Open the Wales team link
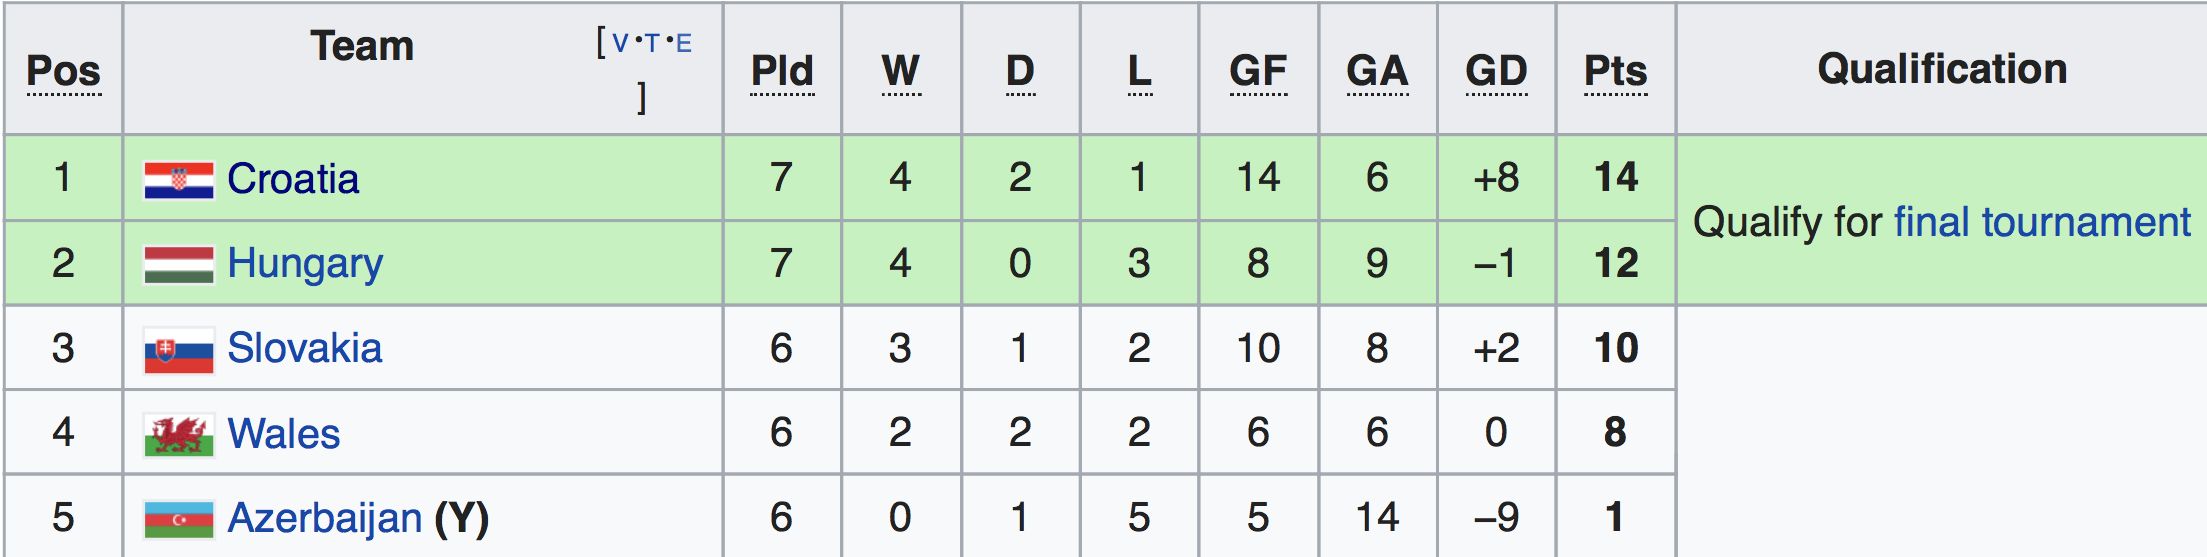 [283, 434]
